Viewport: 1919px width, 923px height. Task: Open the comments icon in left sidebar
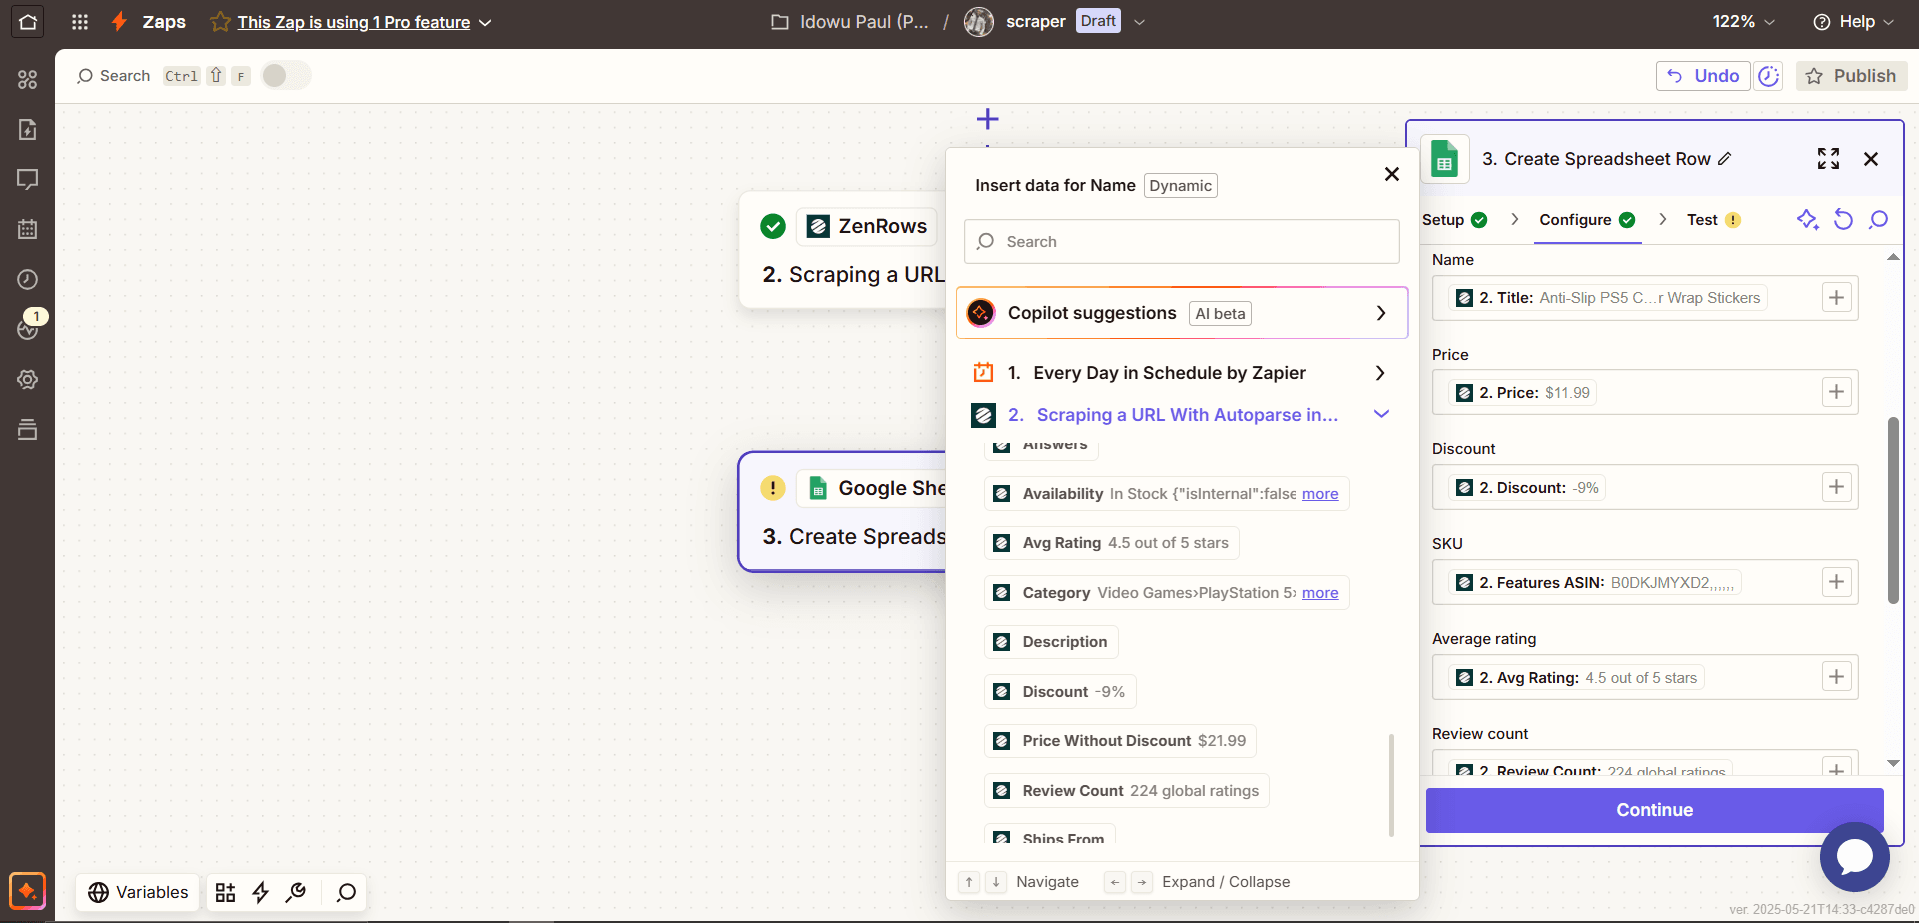pos(28,179)
